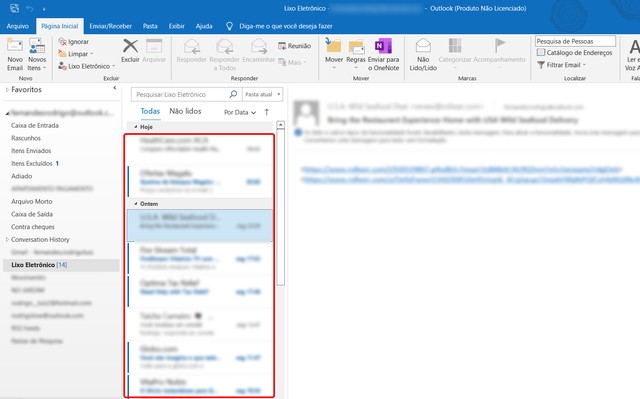The width and height of the screenshot is (640, 399).
Task: Click the search magnifier icon
Action: point(233,94)
